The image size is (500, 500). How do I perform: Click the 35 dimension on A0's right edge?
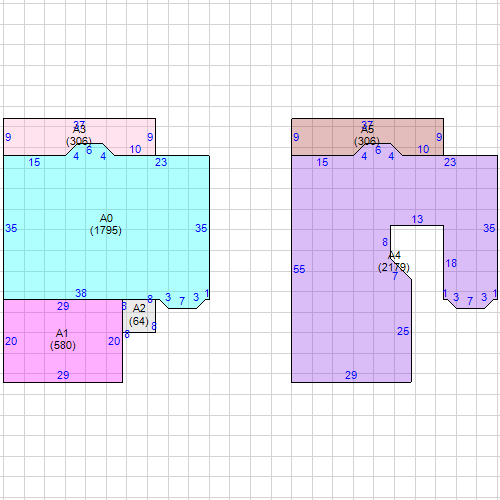tap(201, 228)
